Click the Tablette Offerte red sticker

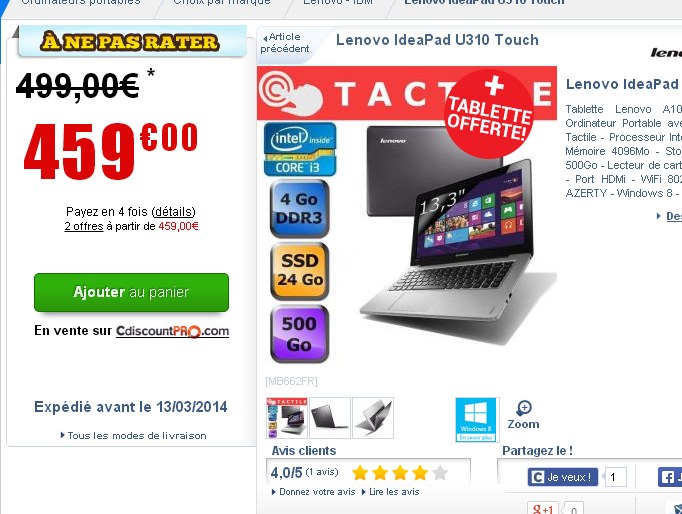[489, 114]
